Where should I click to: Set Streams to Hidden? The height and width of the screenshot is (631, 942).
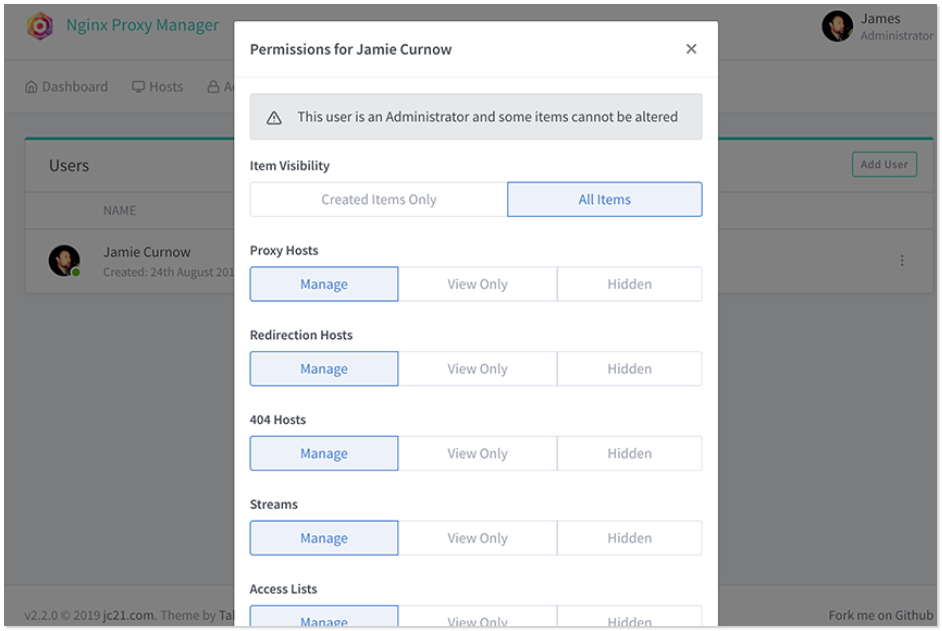click(x=629, y=538)
